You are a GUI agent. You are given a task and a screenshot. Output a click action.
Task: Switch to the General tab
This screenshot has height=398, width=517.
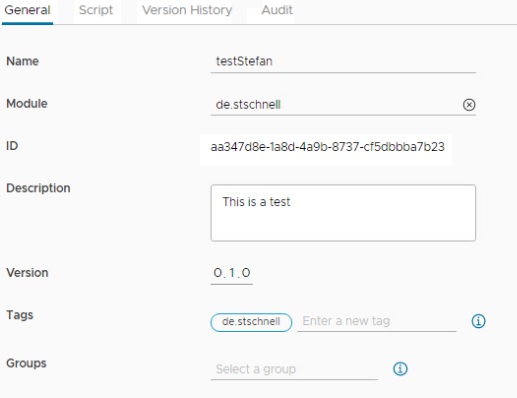click(27, 10)
